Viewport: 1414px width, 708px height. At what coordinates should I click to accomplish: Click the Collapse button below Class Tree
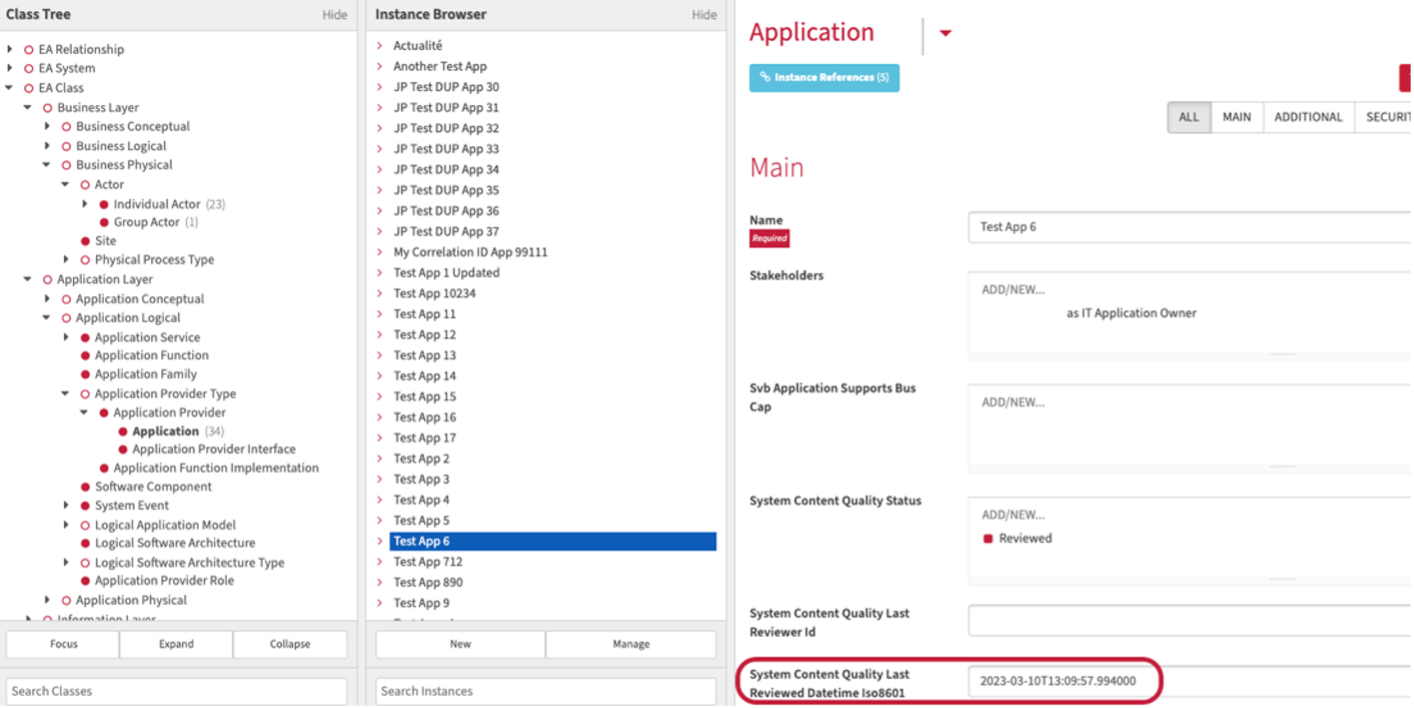point(290,644)
